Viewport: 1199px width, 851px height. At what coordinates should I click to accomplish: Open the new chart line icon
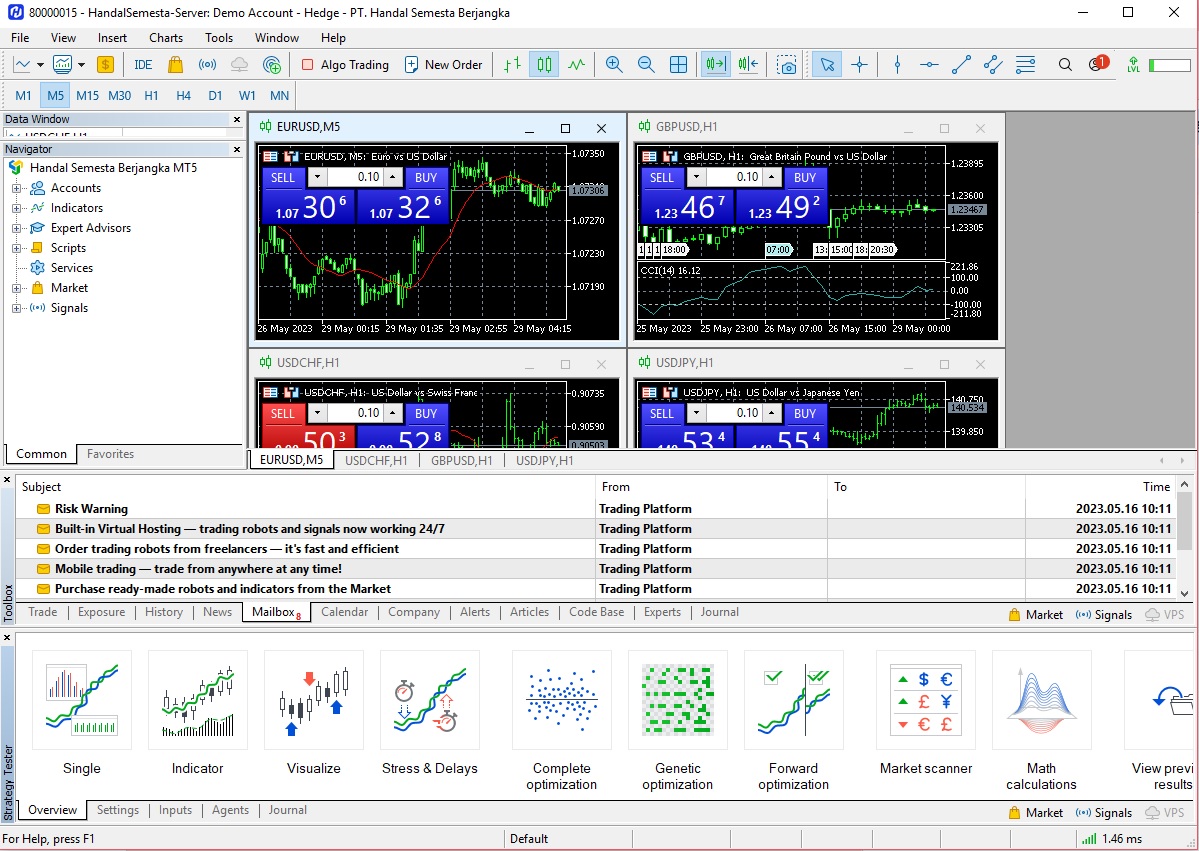coord(22,65)
